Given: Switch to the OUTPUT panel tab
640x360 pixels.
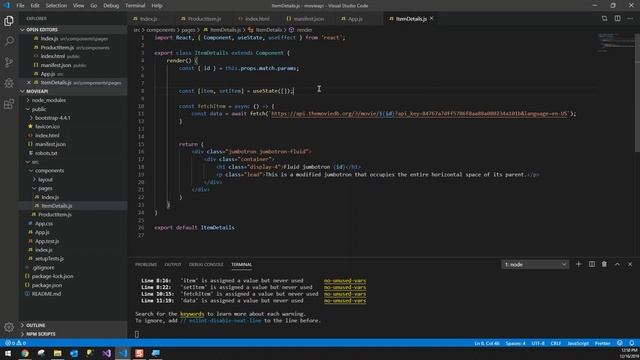Looking at the screenshot, I should point(173,264).
